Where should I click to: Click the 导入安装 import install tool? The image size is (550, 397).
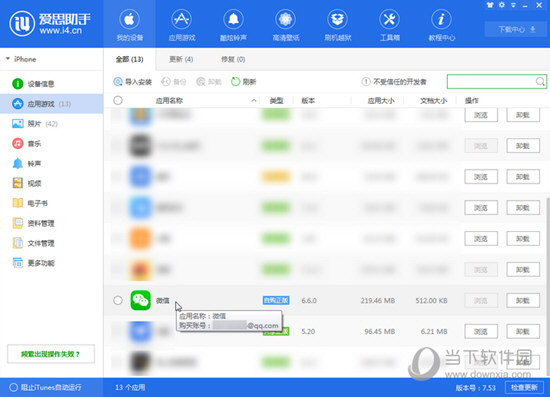click(132, 82)
